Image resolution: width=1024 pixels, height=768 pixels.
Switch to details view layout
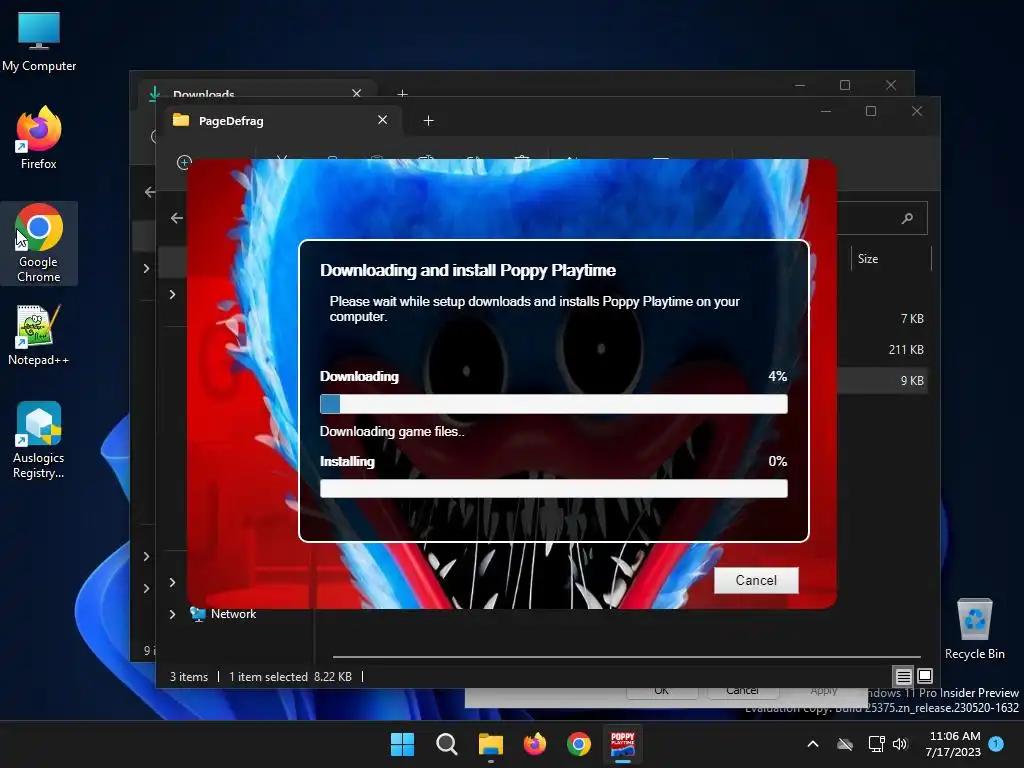903,676
